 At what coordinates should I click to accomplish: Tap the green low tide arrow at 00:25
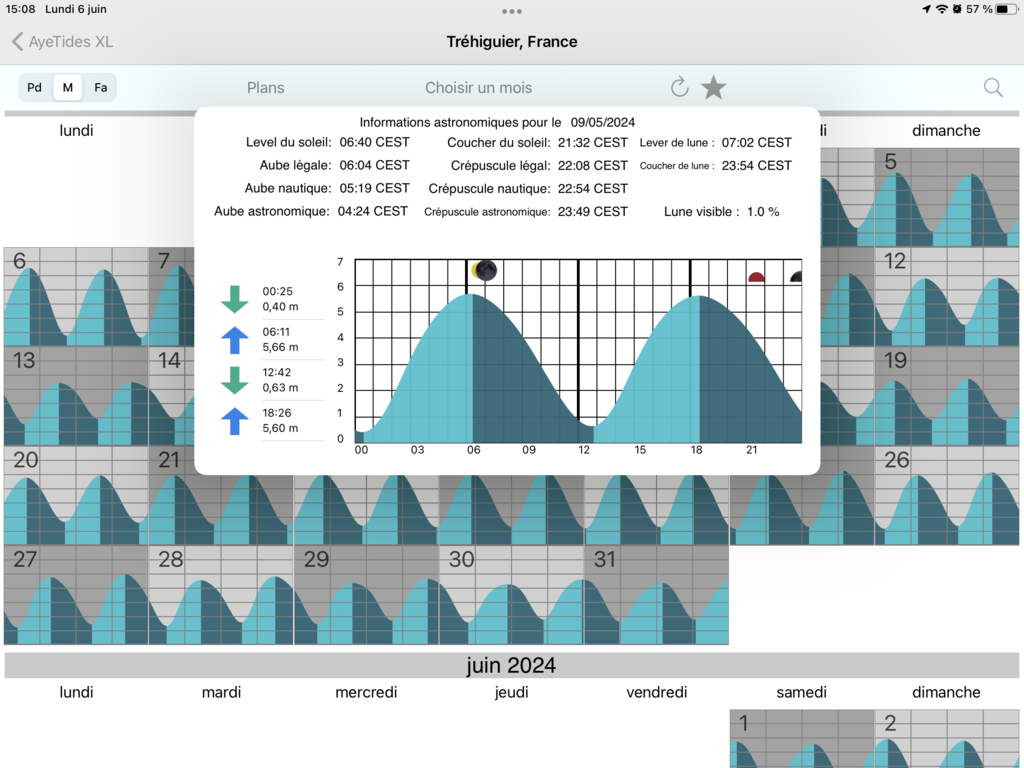(234, 299)
